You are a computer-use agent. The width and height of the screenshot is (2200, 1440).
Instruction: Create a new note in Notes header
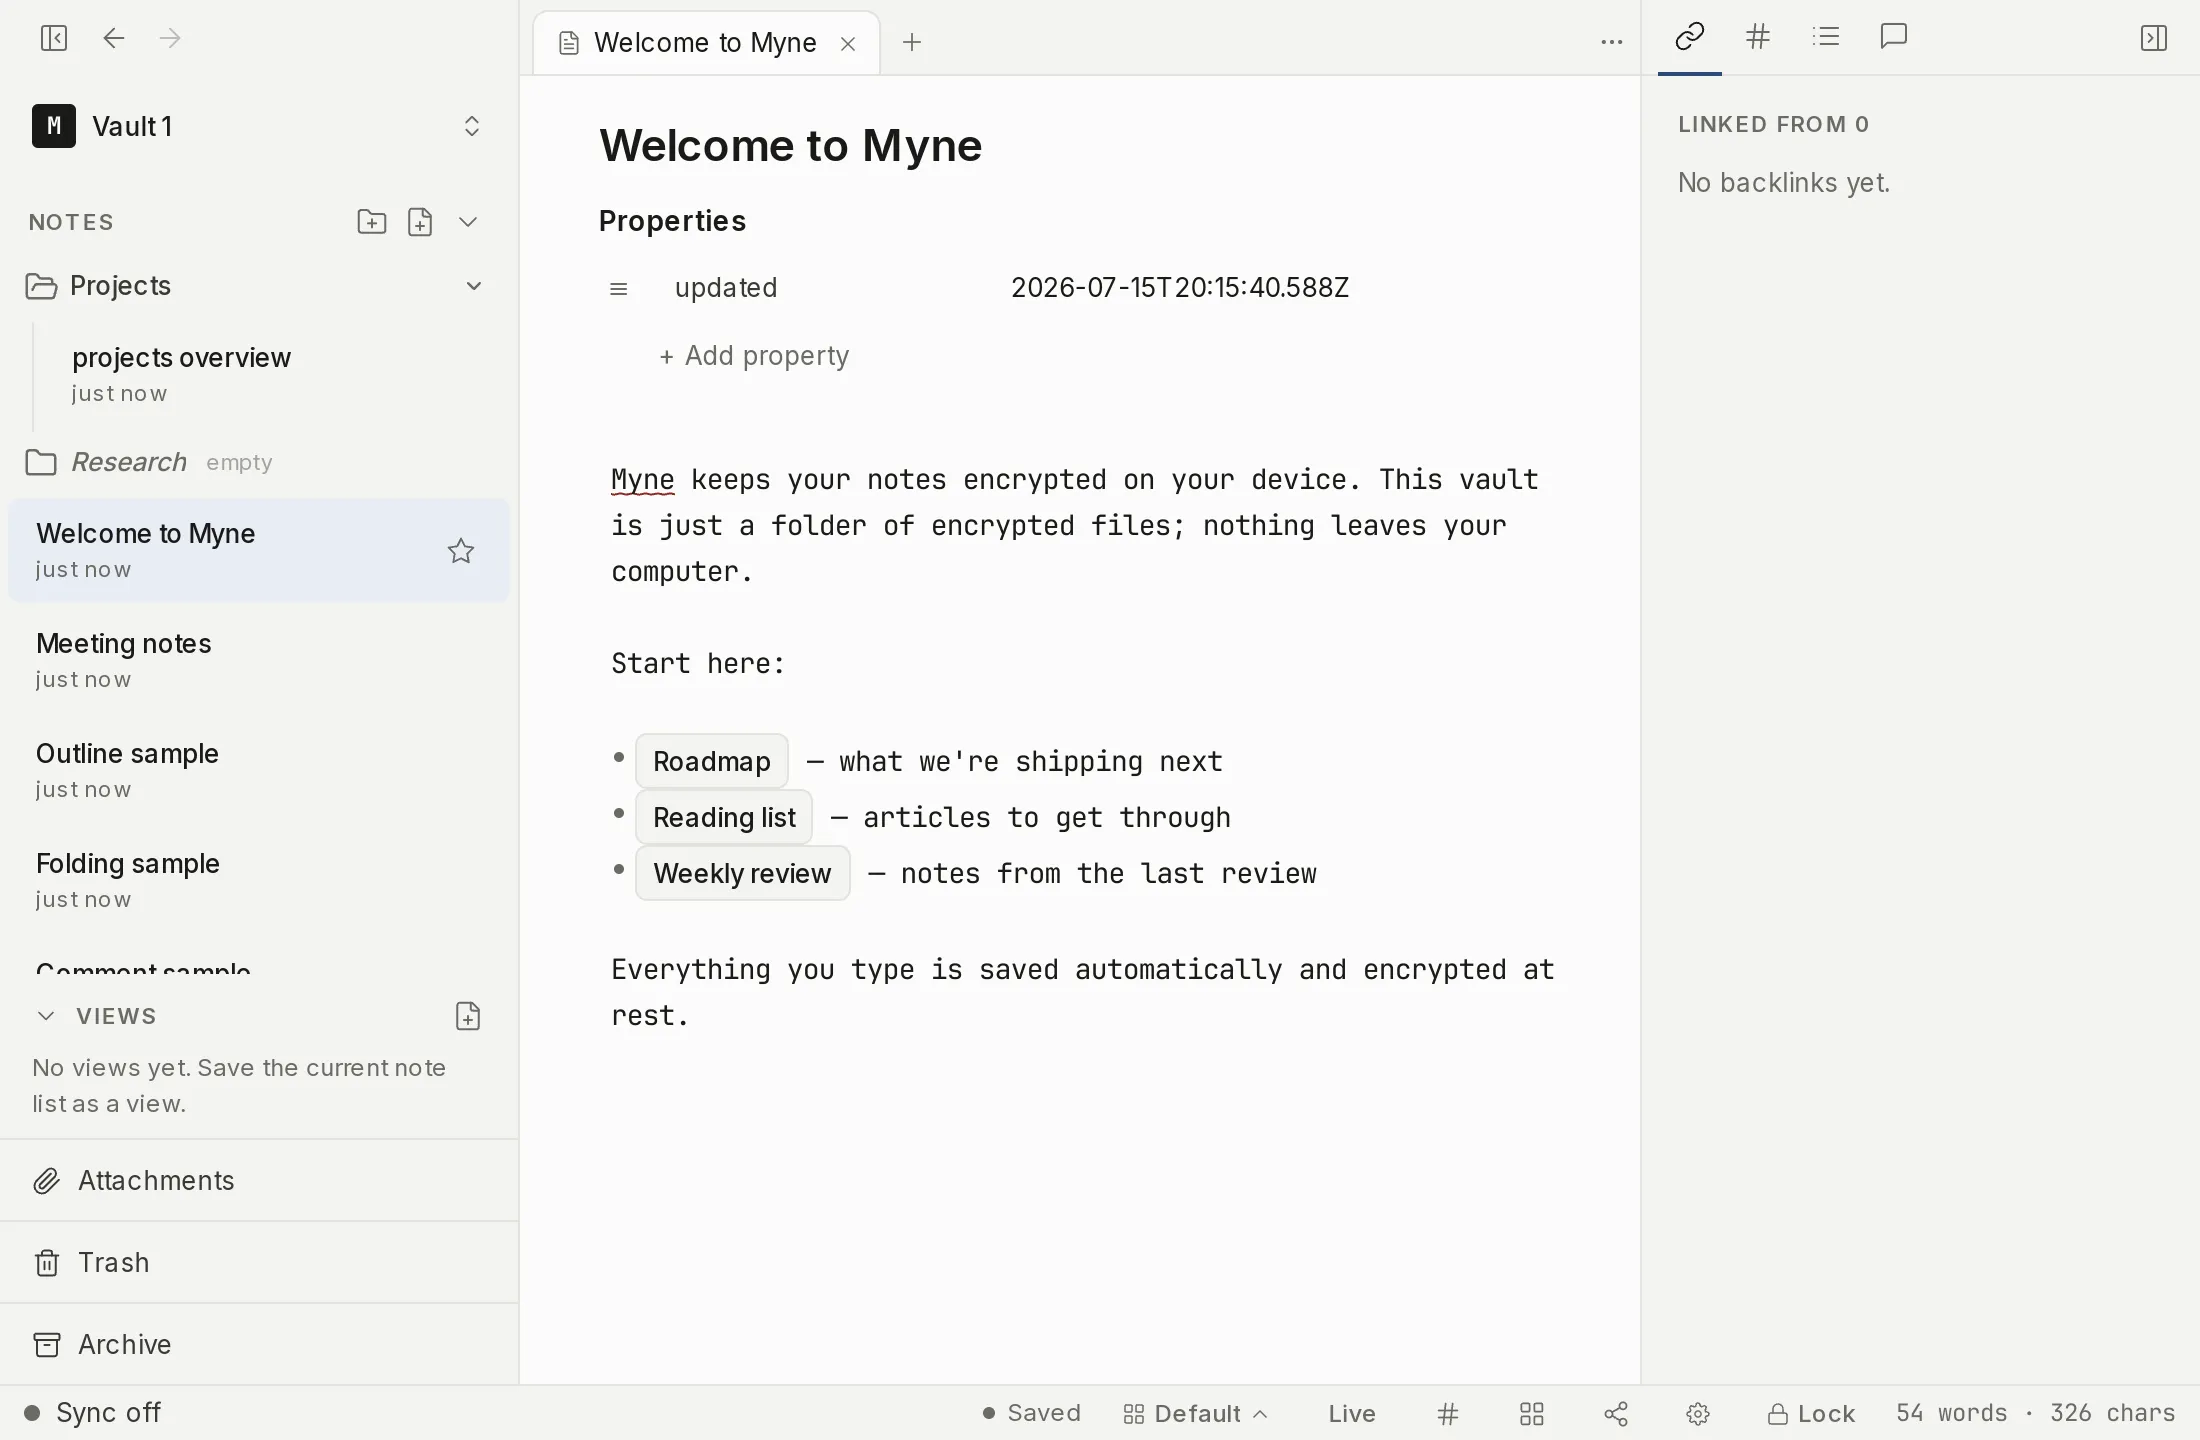tap(420, 222)
